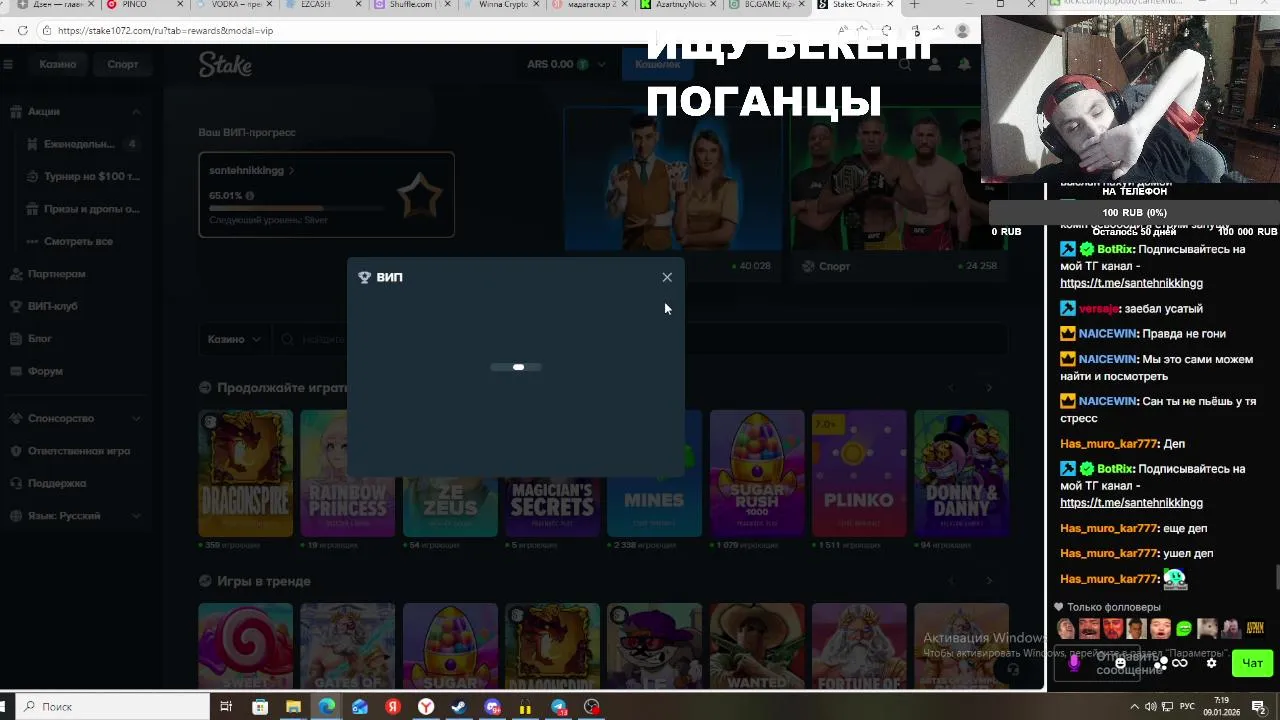Open the Казино search category dropdown

235,339
